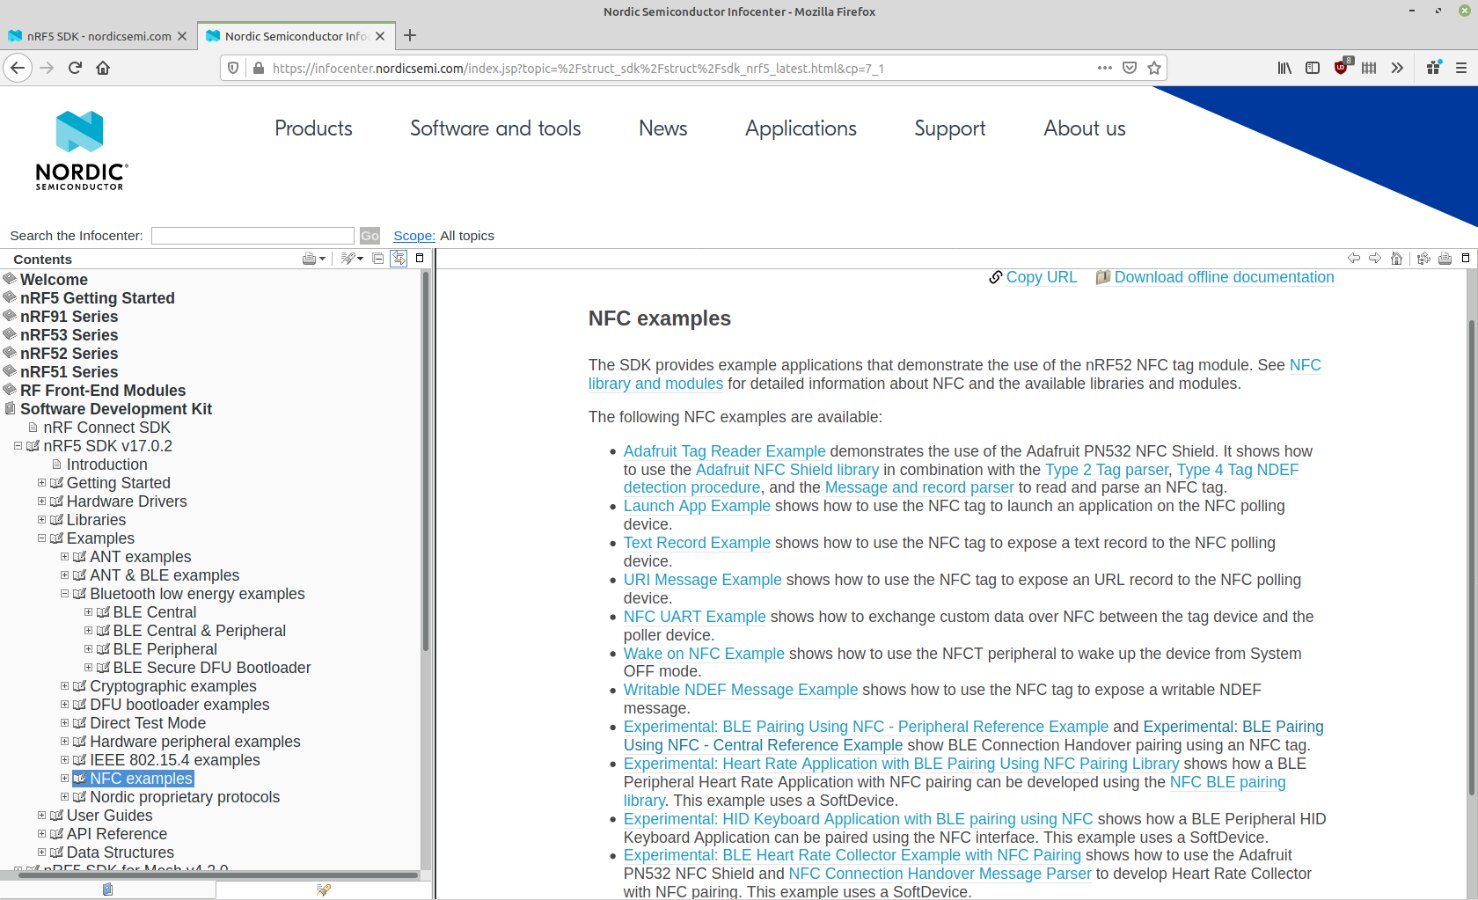Print the topic using content pane printer icon

(x=1445, y=258)
